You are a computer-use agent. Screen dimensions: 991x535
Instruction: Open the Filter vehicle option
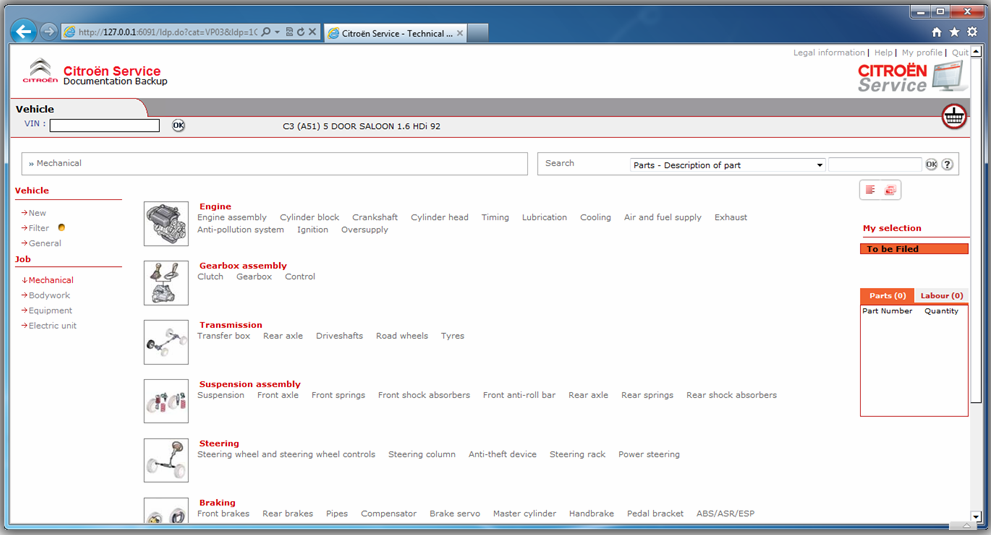pos(38,228)
